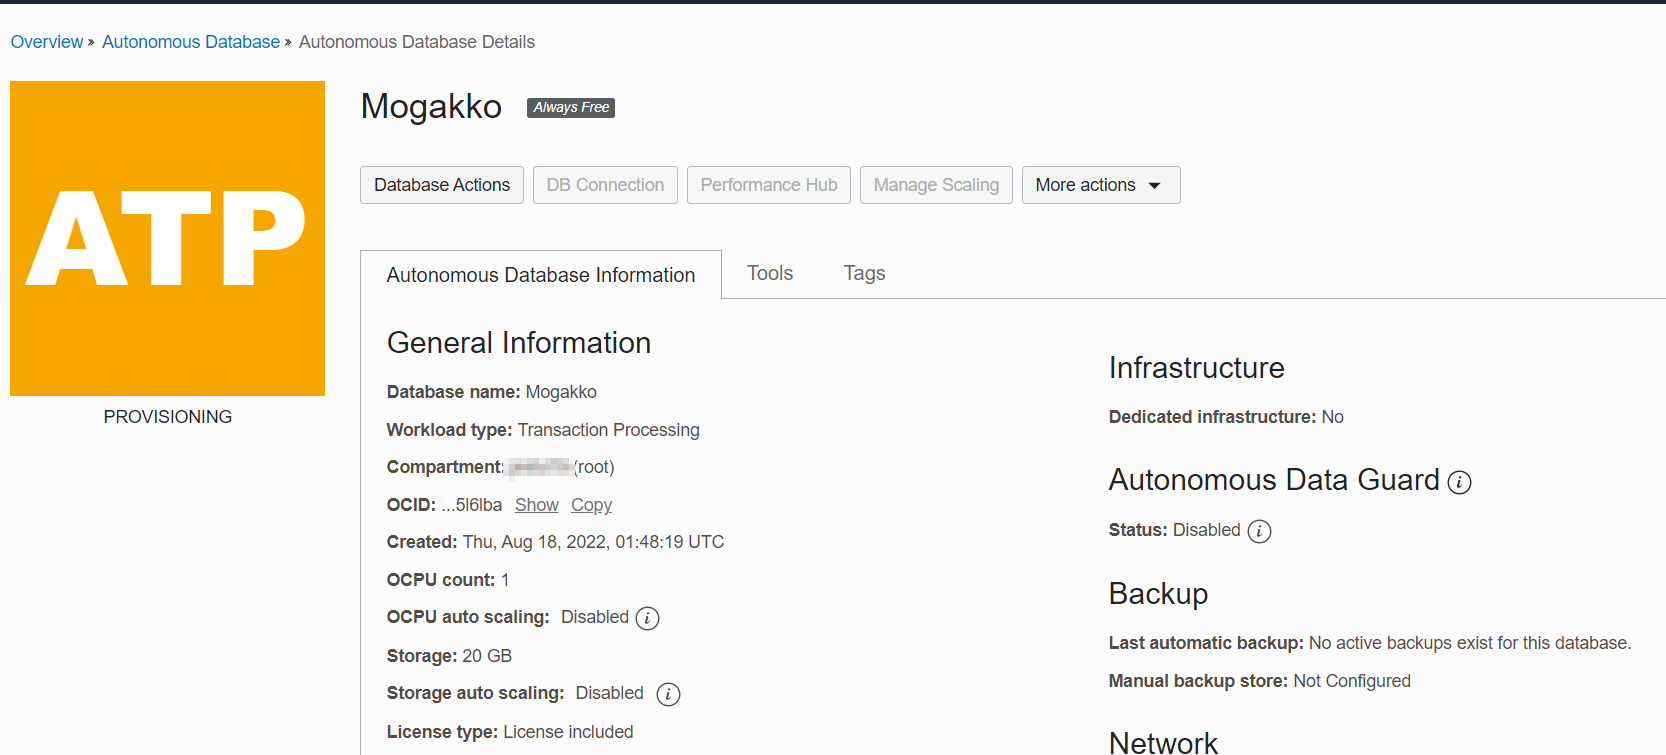Click the '20 GB' storage value
The image size is (1666, 755).
[x=487, y=656]
